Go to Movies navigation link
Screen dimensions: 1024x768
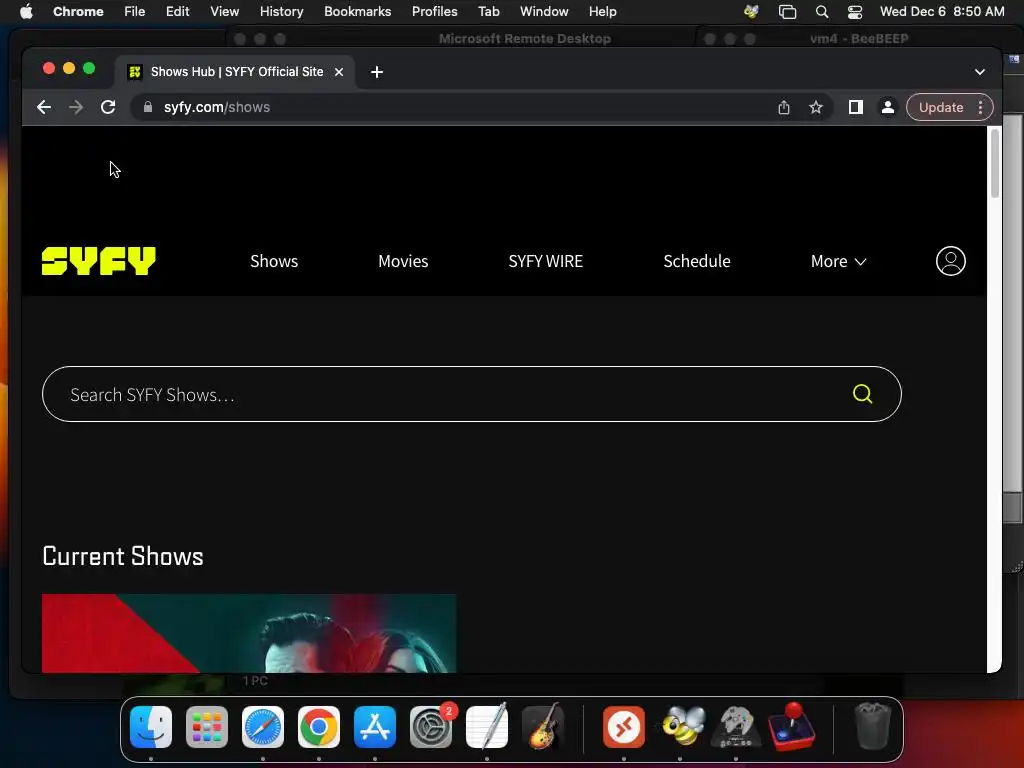coord(403,261)
